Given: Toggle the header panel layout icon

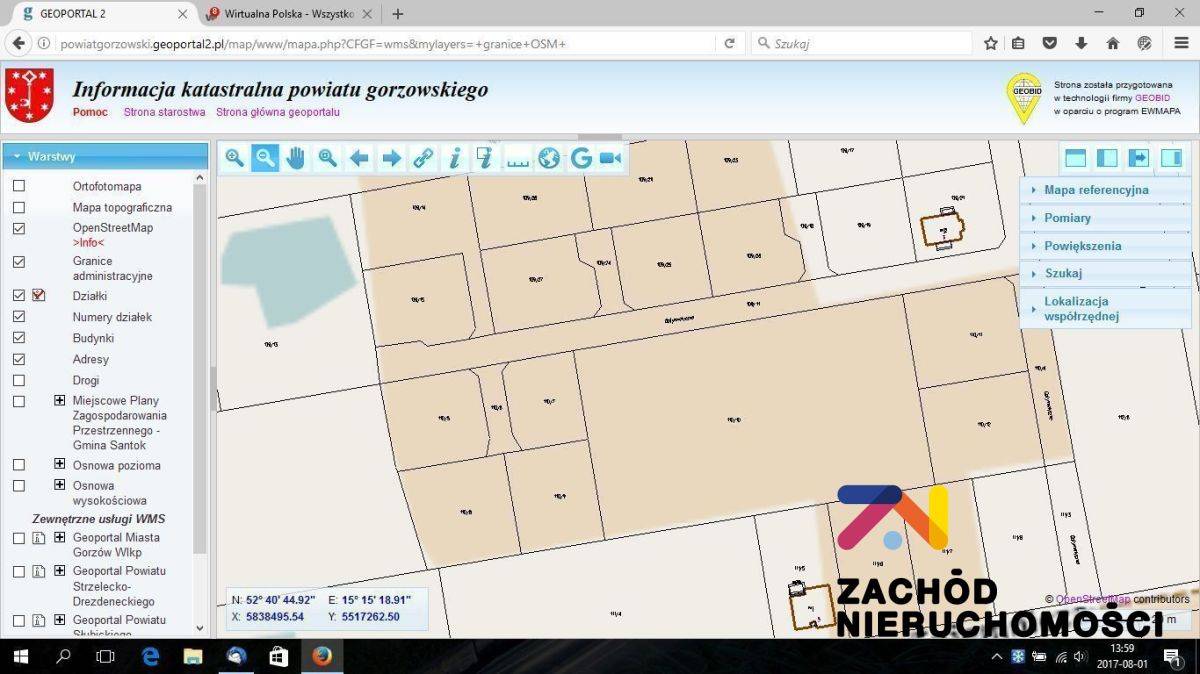Looking at the screenshot, I should coord(1075,158).
